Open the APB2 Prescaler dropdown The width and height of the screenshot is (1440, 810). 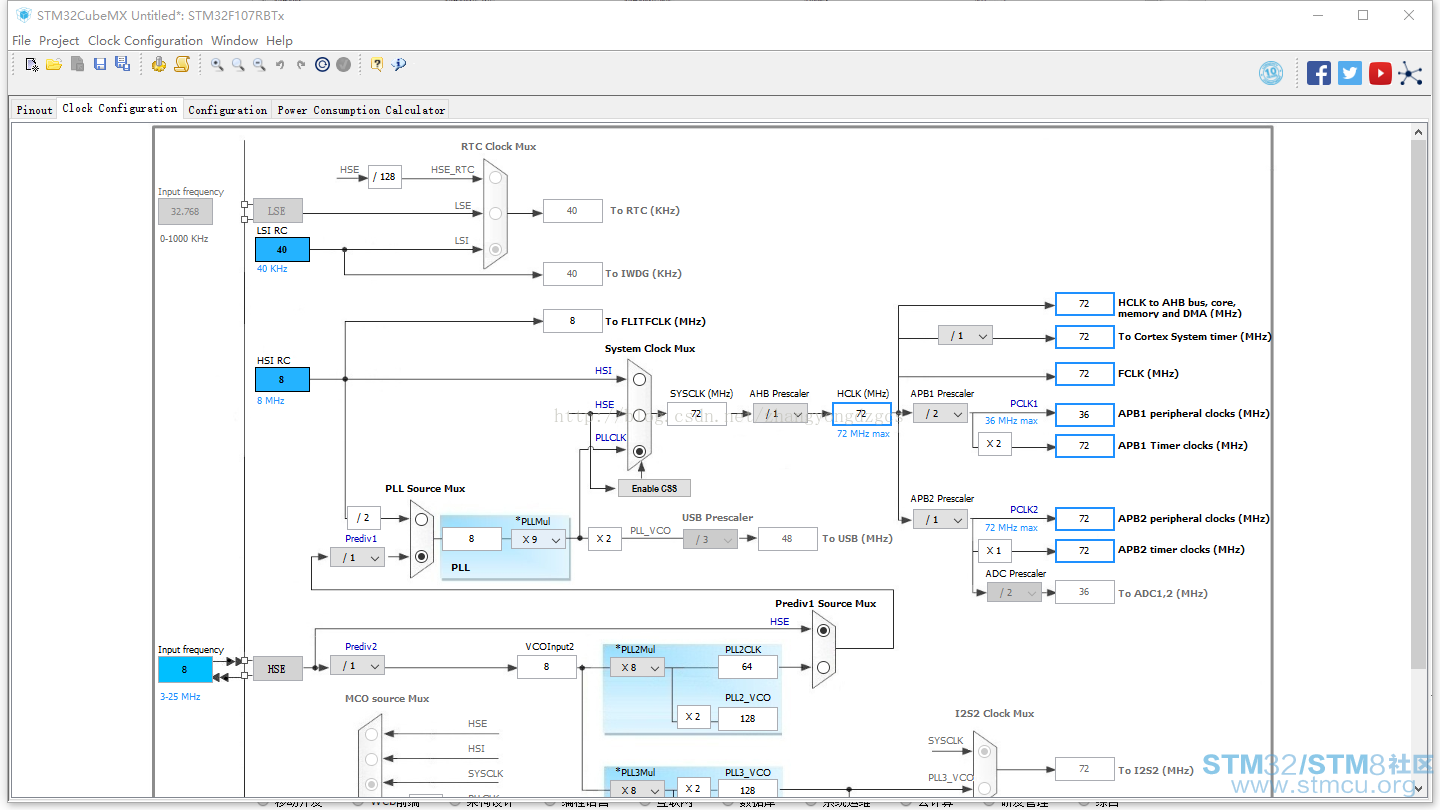939,519
